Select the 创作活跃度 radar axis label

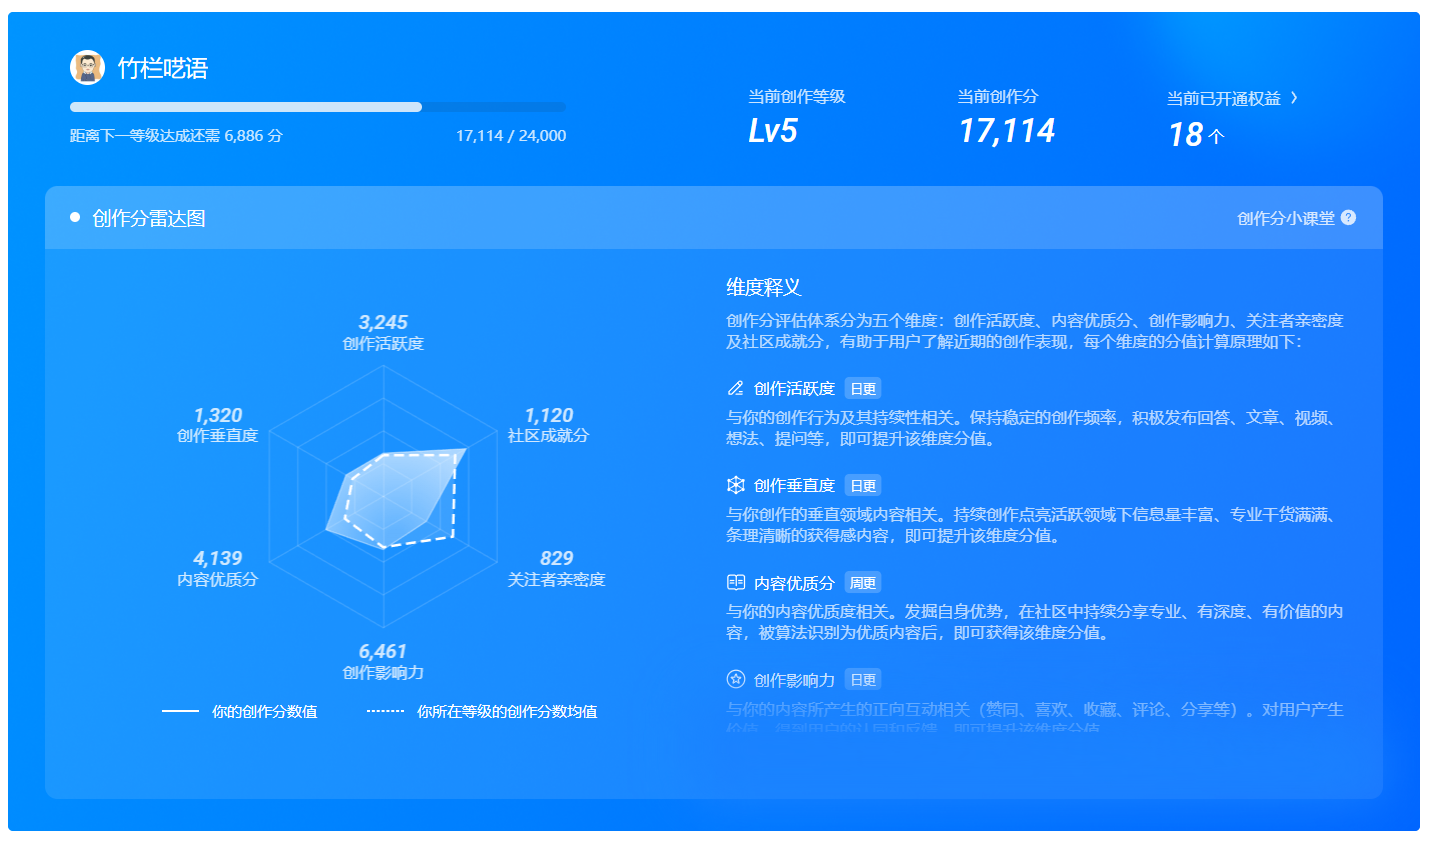coord(383,343)
